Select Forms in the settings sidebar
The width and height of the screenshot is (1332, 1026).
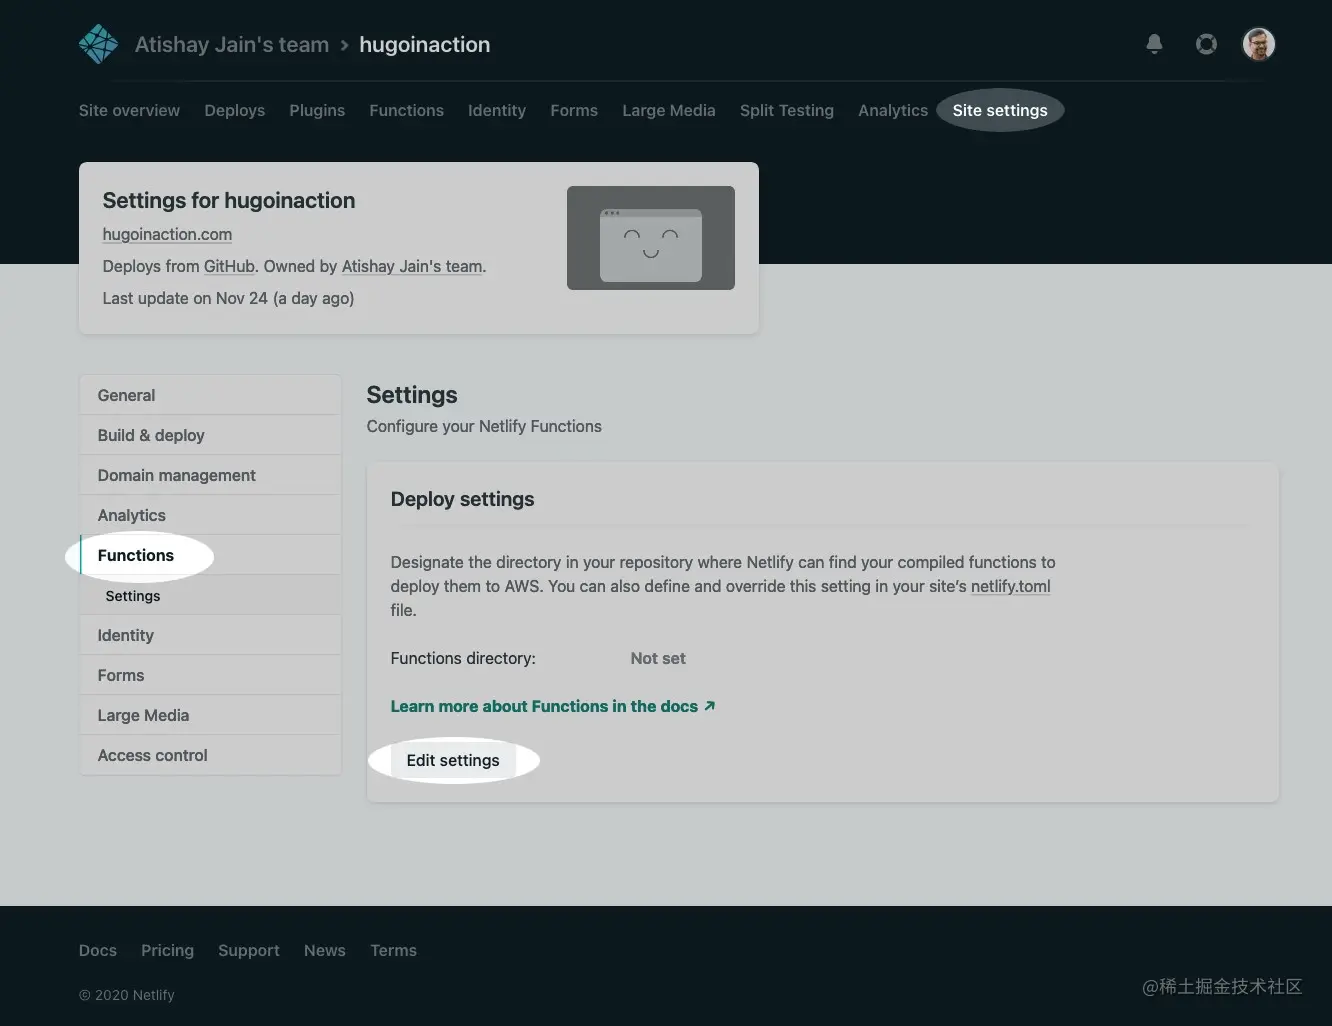[210, 675]
